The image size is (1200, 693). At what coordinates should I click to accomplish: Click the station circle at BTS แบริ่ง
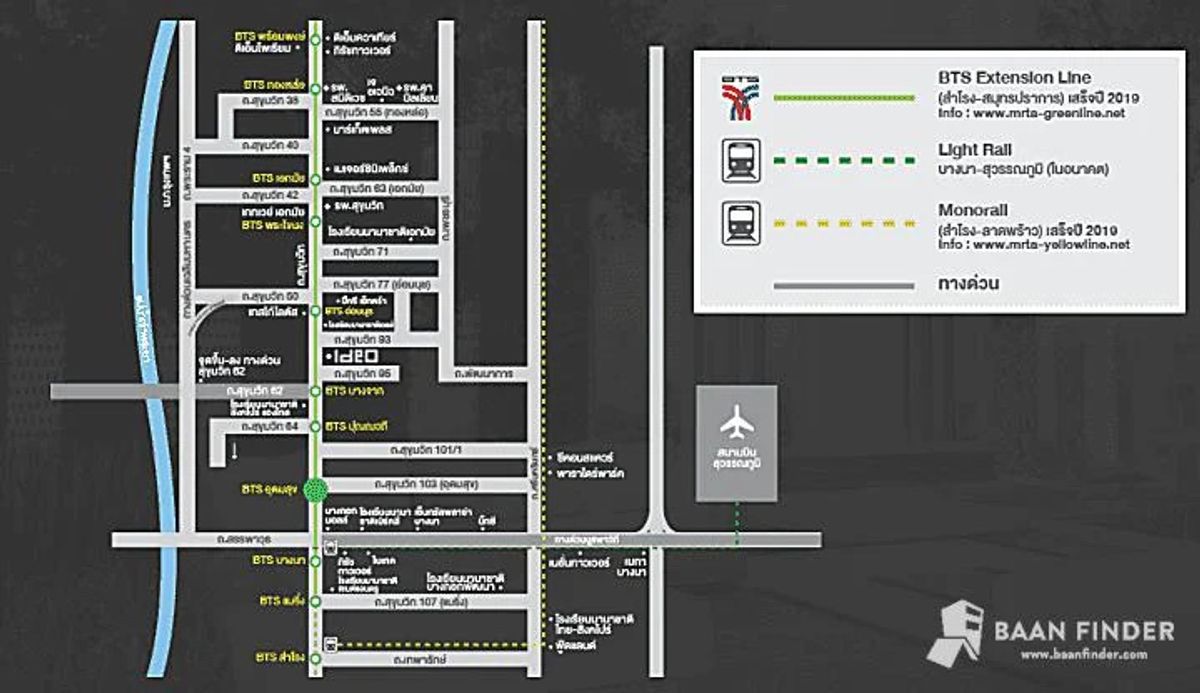[316, 602]
